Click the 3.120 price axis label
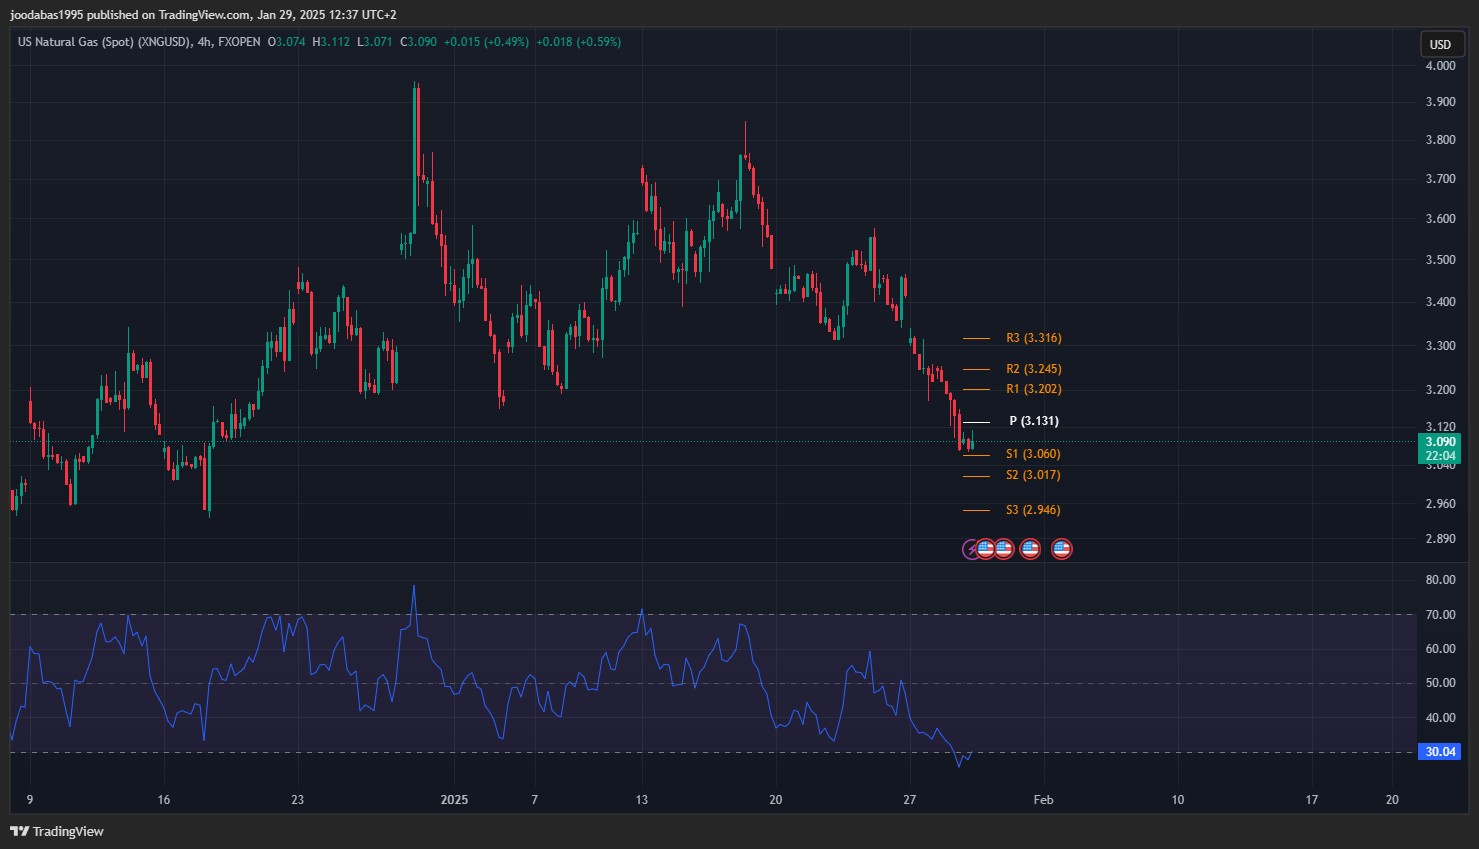 tap(1441, 427)
